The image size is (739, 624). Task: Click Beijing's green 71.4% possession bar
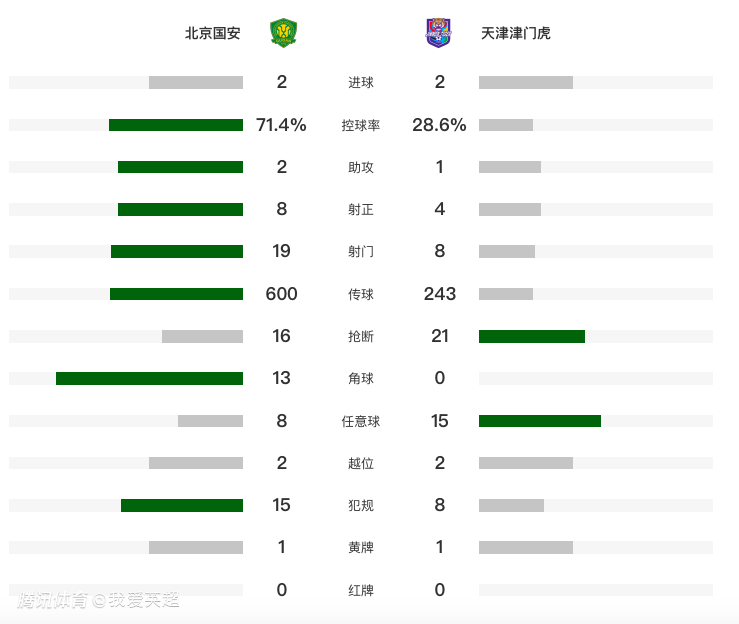coord(176,125)
